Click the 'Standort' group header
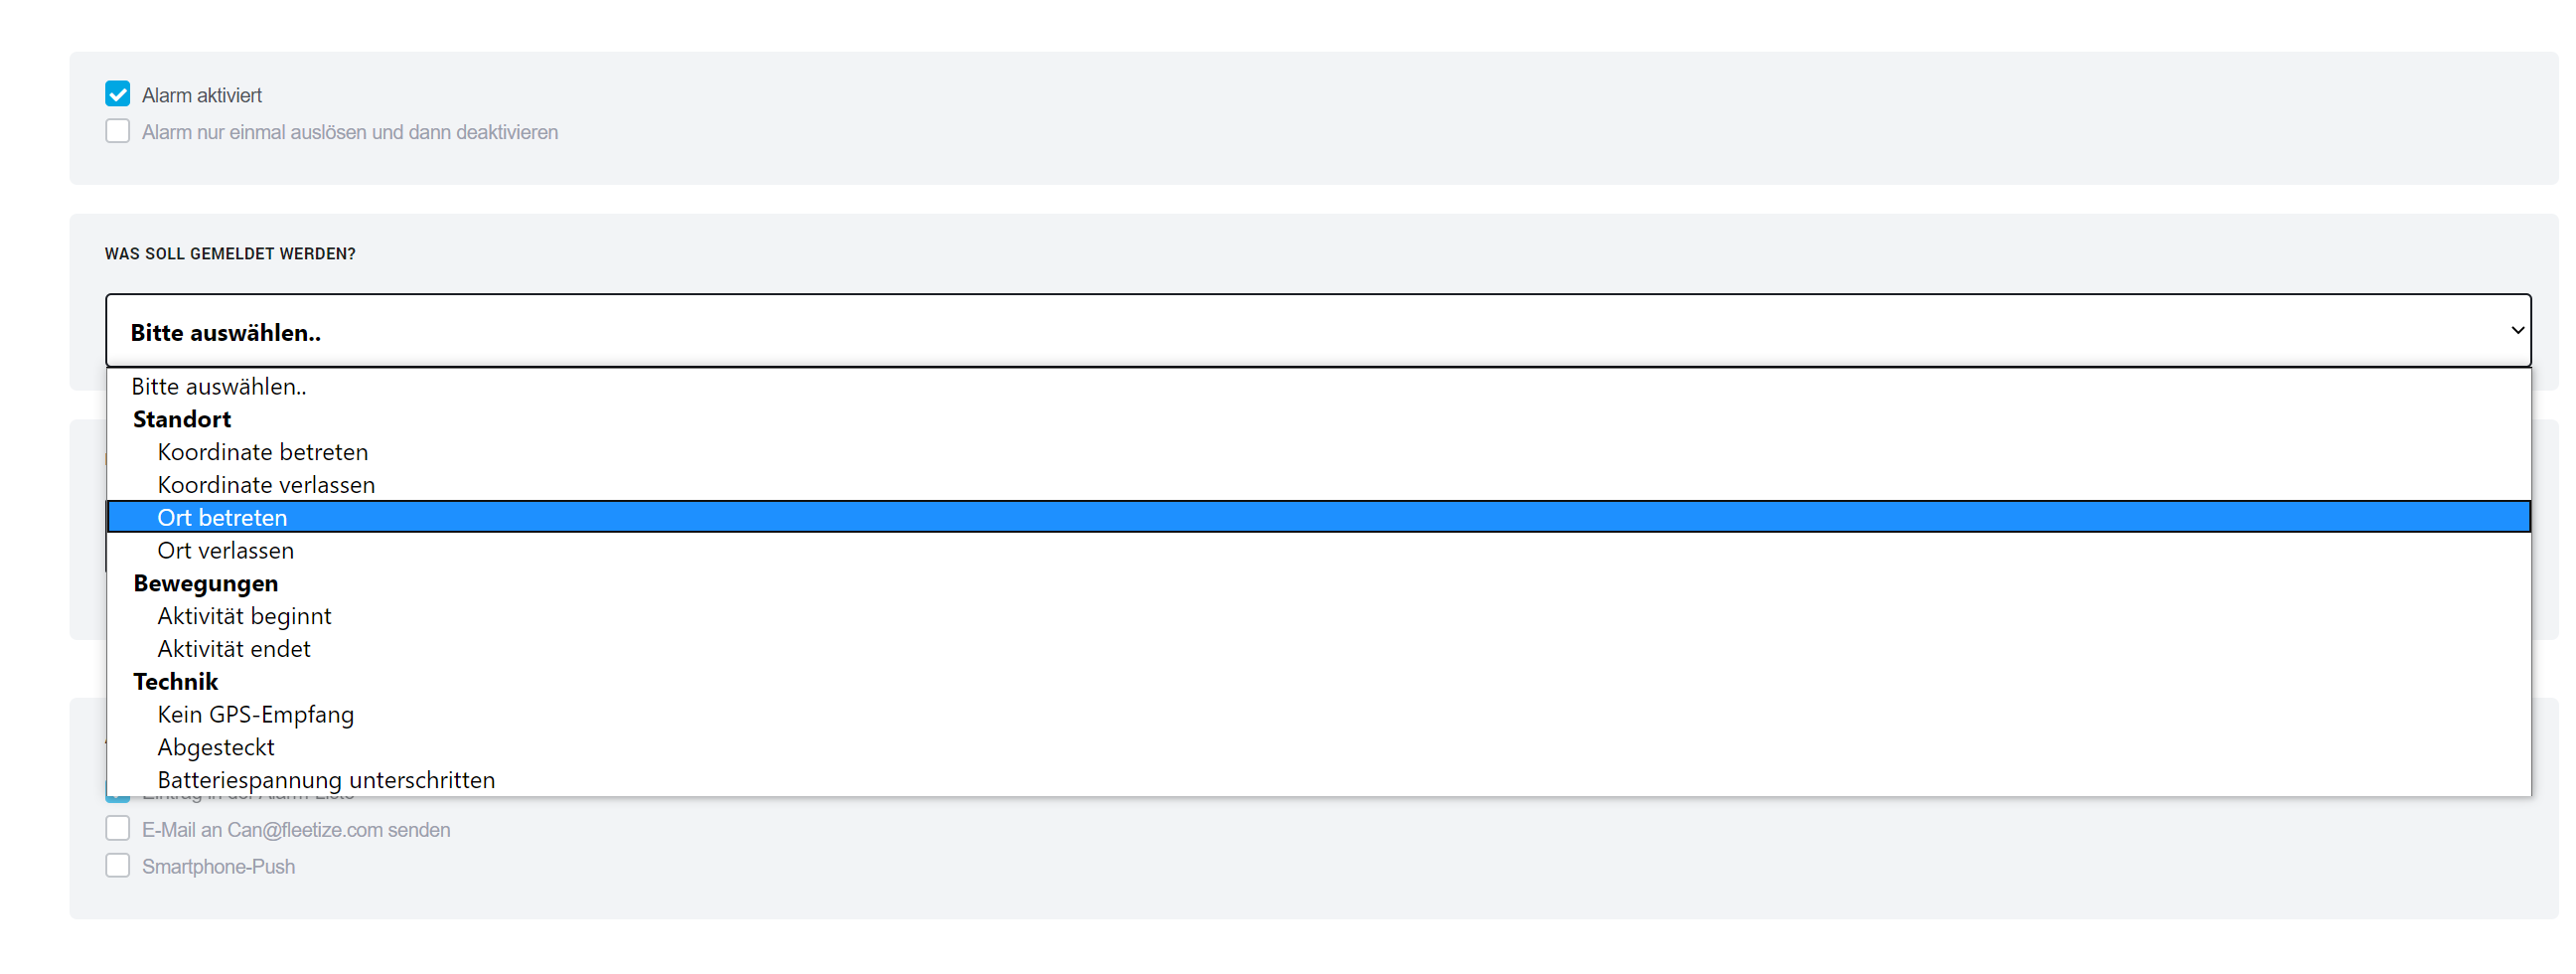Screen dimensions: 2576x974 [182, 419]
